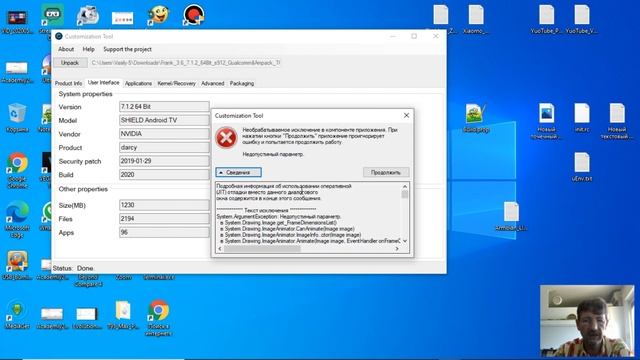Switch to the Applications tab
This screenshot has height=360, width=640.
(138, 83)
